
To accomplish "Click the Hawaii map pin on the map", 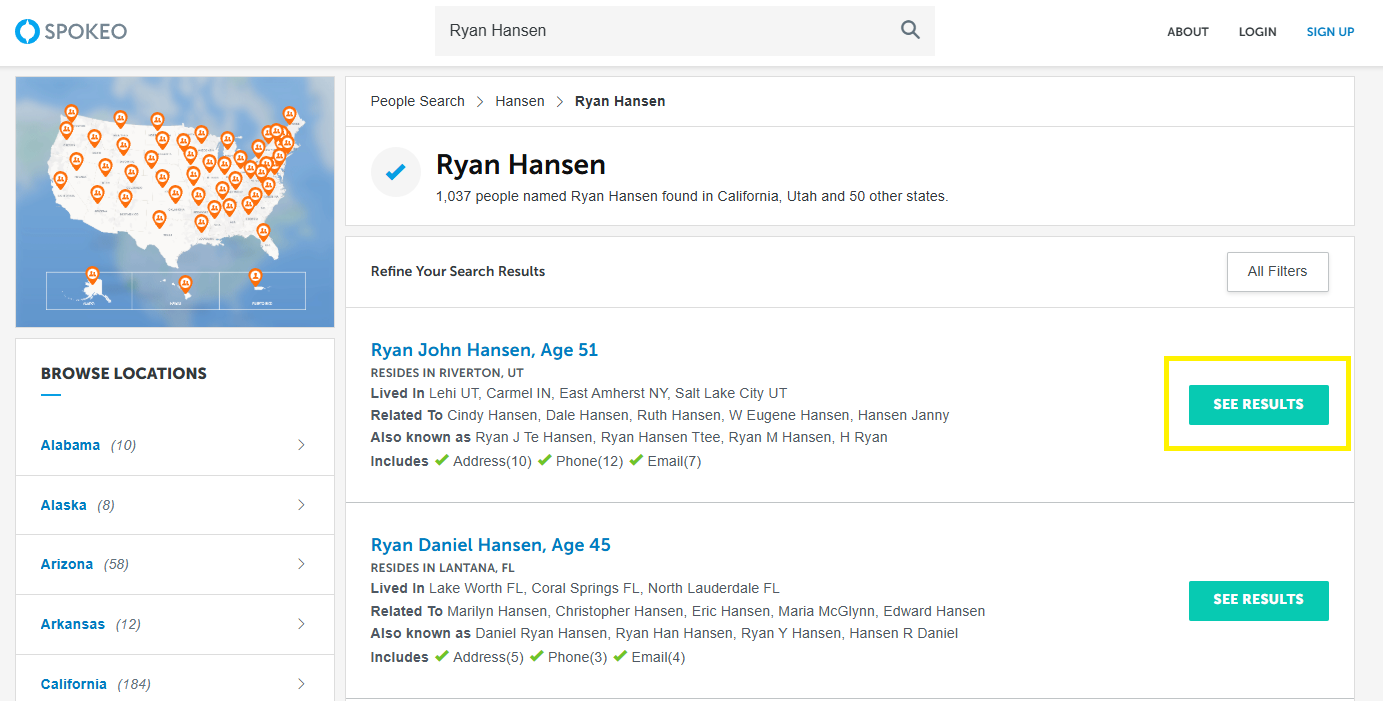I will [184, 285].
